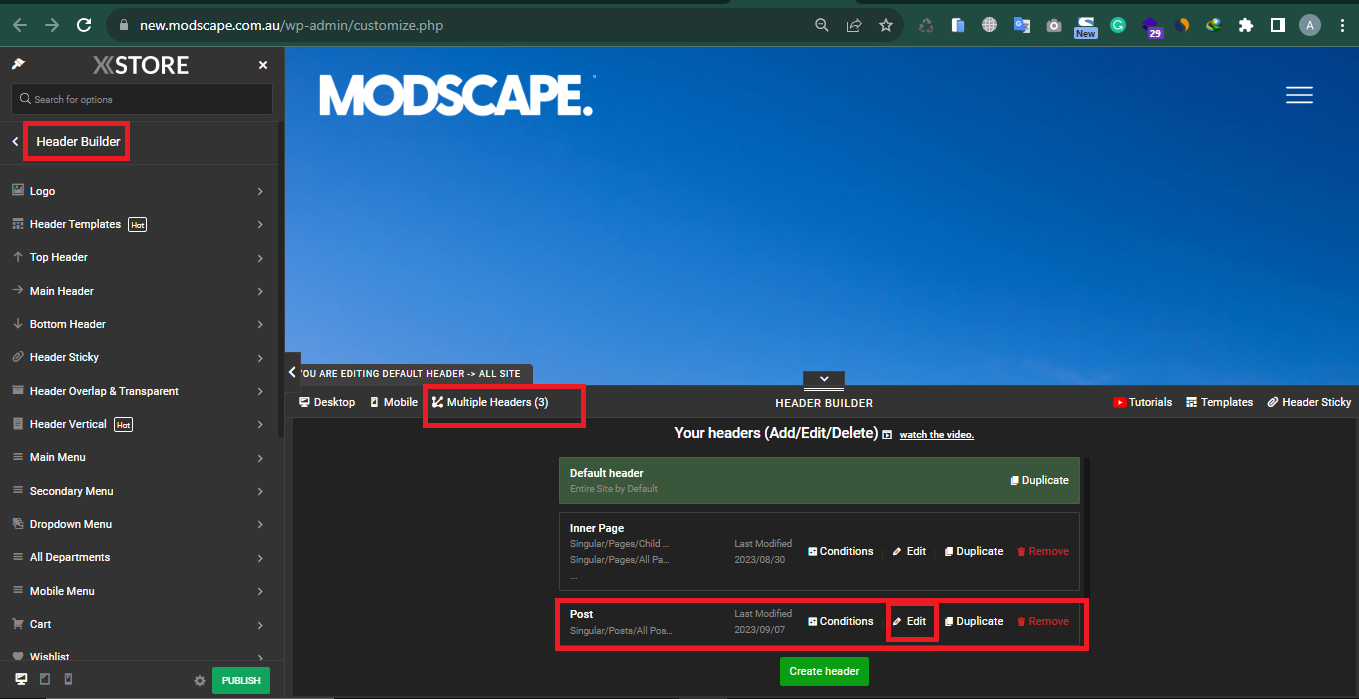Switch to tablet preview icon in footer
The height and width of the screenshot is (699, 1359).
click(x=45, y=680)
